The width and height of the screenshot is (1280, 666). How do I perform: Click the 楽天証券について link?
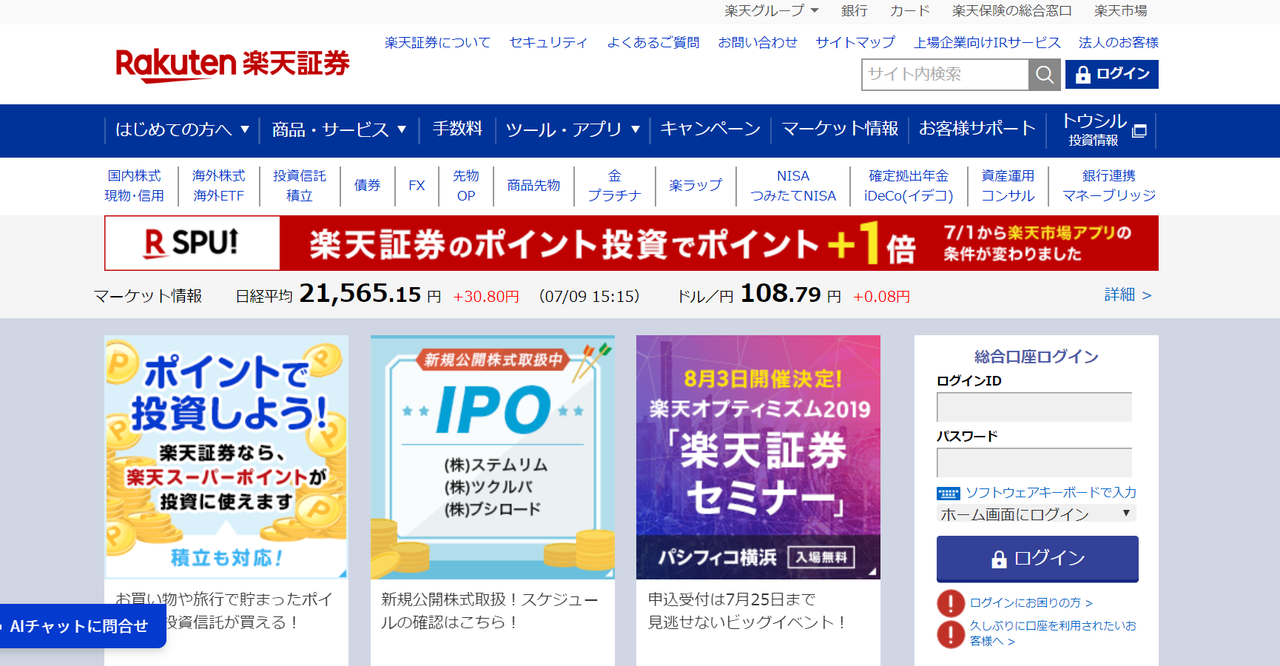[438, 43]
